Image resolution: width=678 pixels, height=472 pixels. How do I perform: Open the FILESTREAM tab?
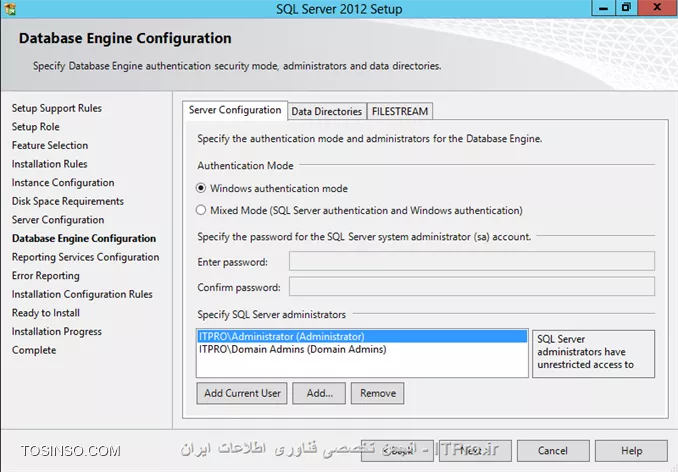click(x=400, y=111)
